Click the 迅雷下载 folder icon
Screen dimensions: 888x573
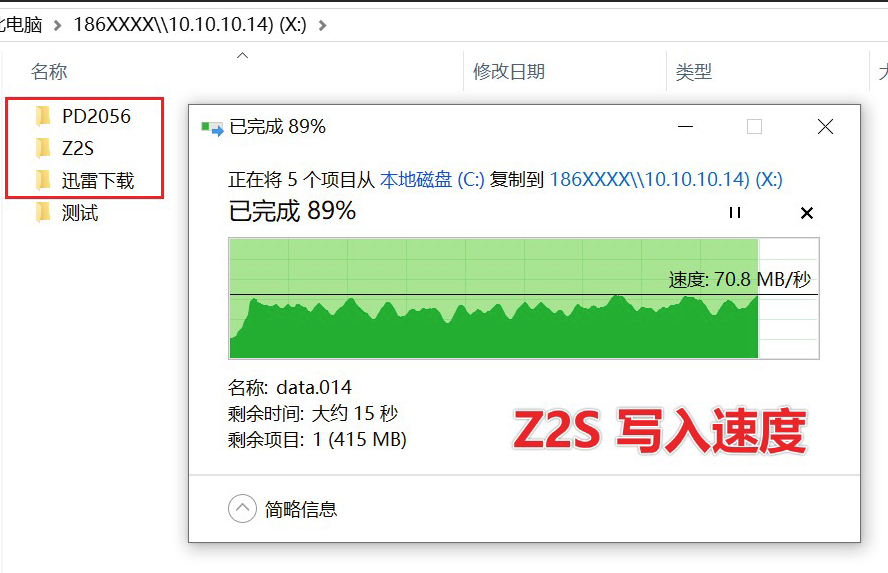(43, 181)
